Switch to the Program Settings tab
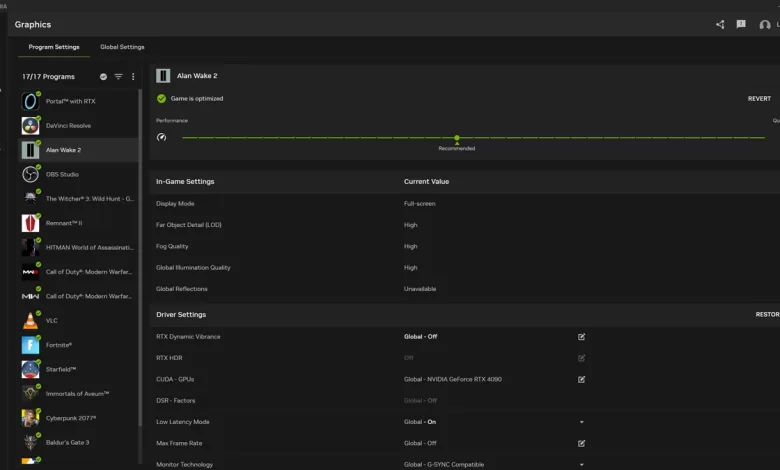This screenshot has width=780, height=470. tap(54, 47)
